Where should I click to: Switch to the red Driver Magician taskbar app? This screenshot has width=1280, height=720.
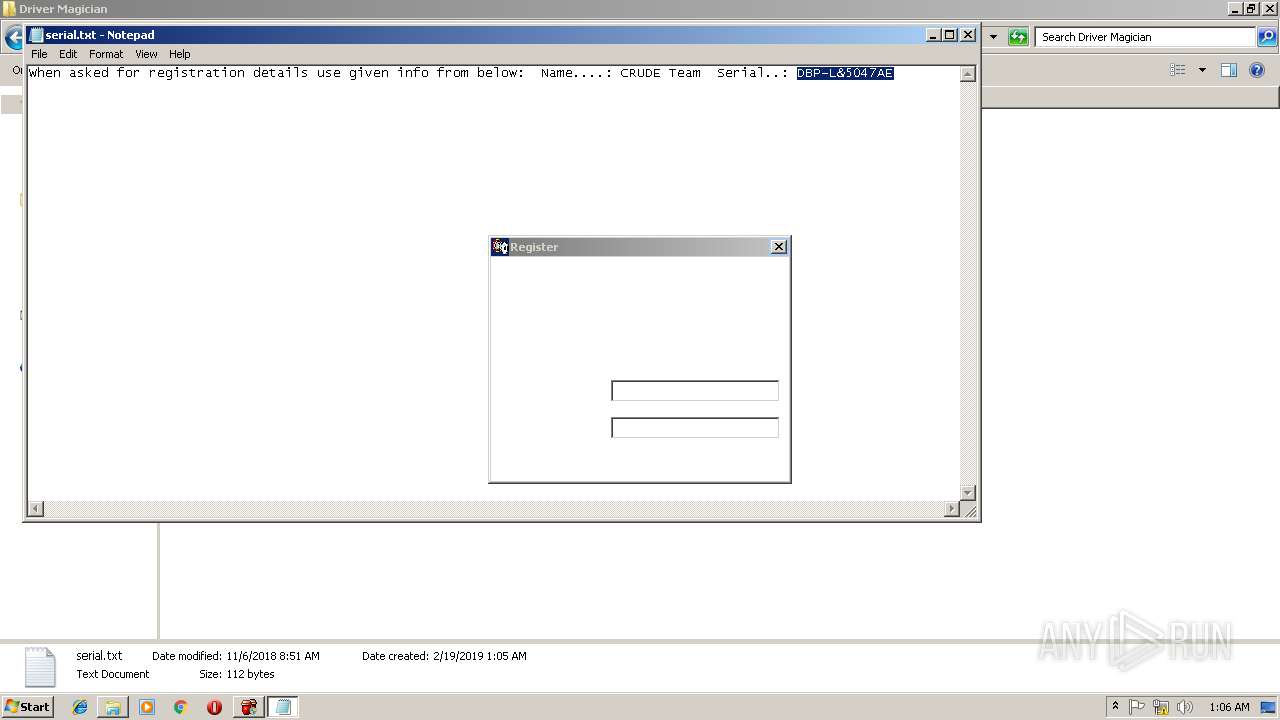(249, 707)
